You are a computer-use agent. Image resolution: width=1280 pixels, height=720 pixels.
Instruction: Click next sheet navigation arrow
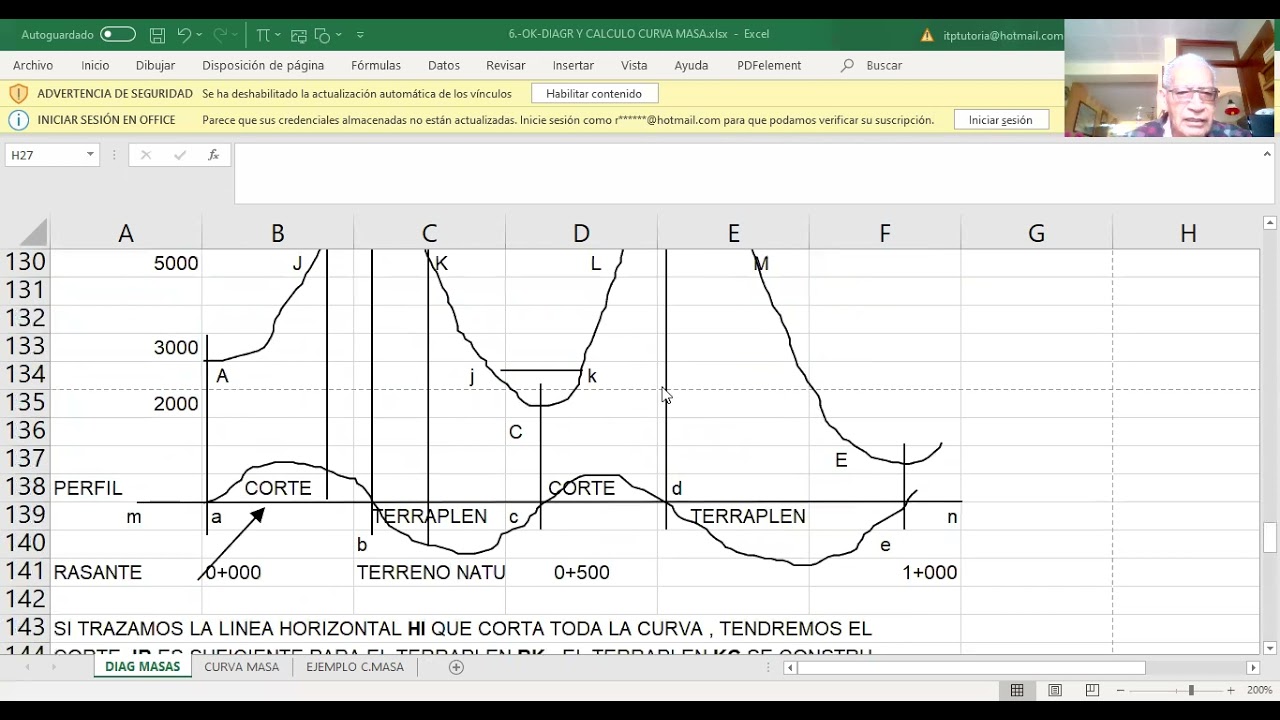coord(54,667)
